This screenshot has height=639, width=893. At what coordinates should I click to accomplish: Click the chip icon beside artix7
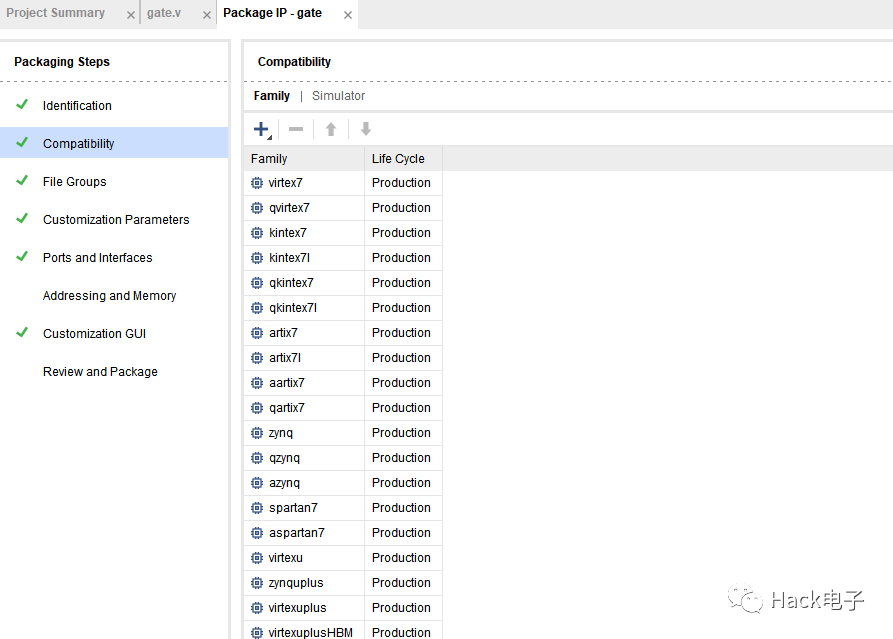click(x=257, y=333)
